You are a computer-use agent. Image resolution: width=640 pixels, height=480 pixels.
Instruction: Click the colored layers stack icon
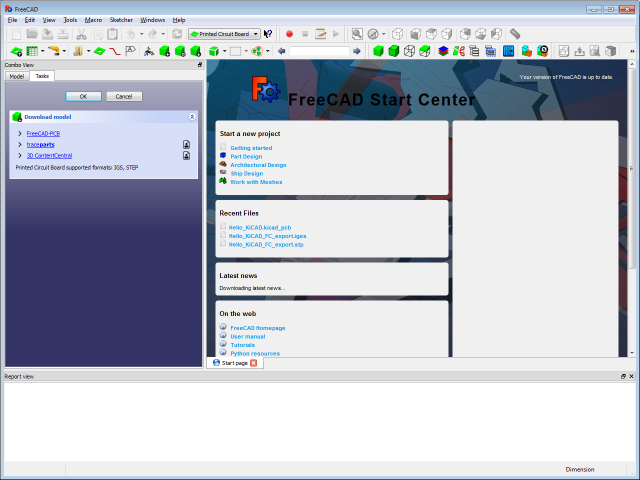pyautogui.click(x=443, y=51)
